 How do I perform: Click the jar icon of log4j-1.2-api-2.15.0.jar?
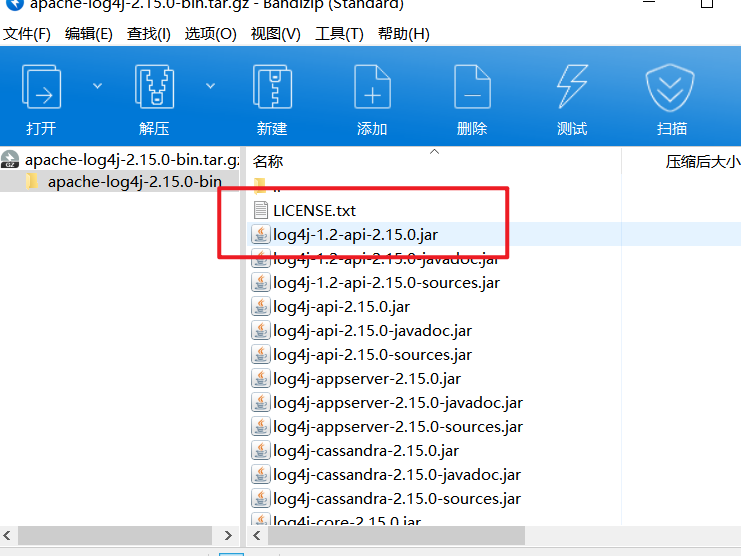260,234
